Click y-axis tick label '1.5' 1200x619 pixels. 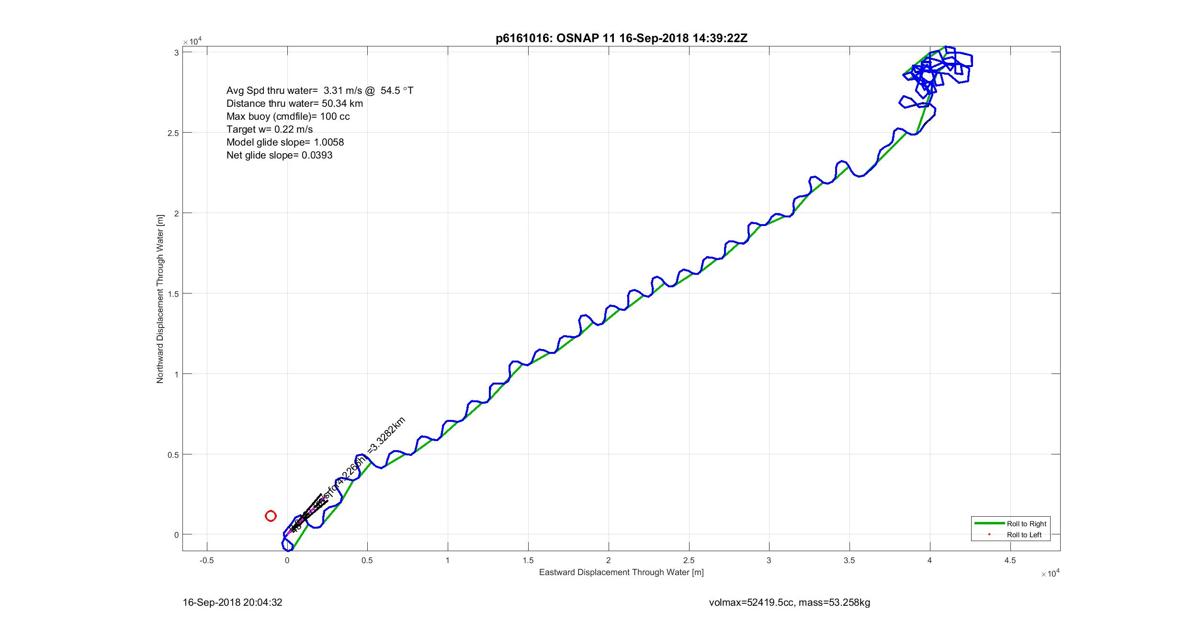[x=171, y=294]
